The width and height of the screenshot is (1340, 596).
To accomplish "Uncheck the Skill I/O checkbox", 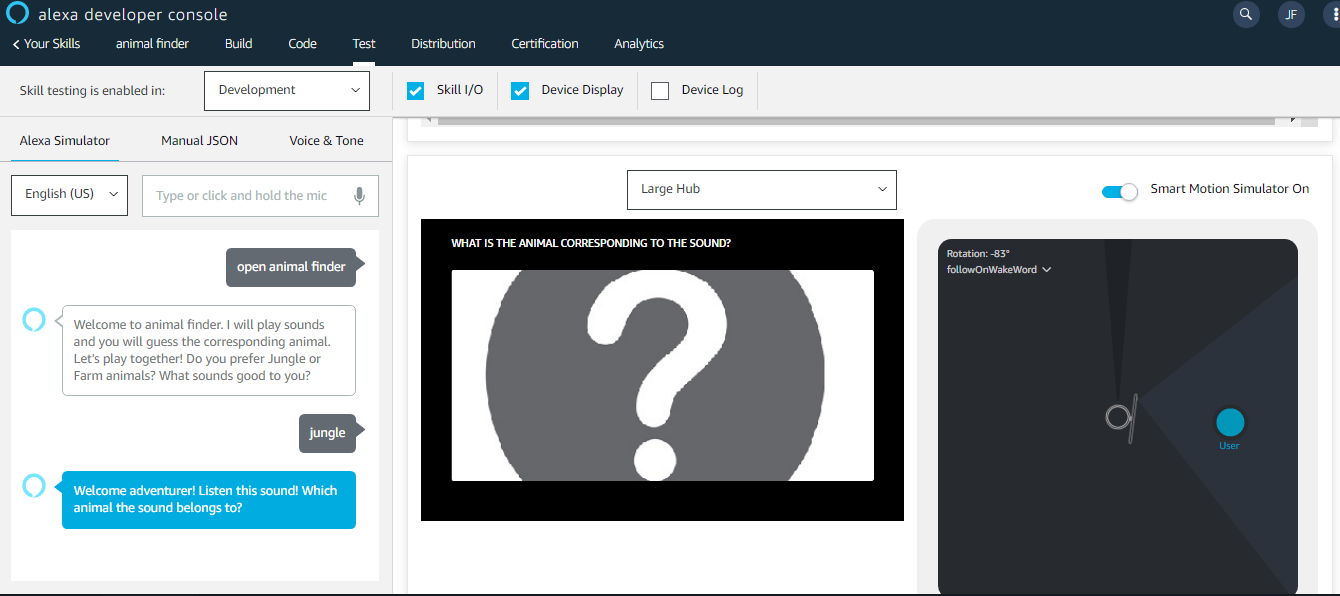I will (416, 91).
